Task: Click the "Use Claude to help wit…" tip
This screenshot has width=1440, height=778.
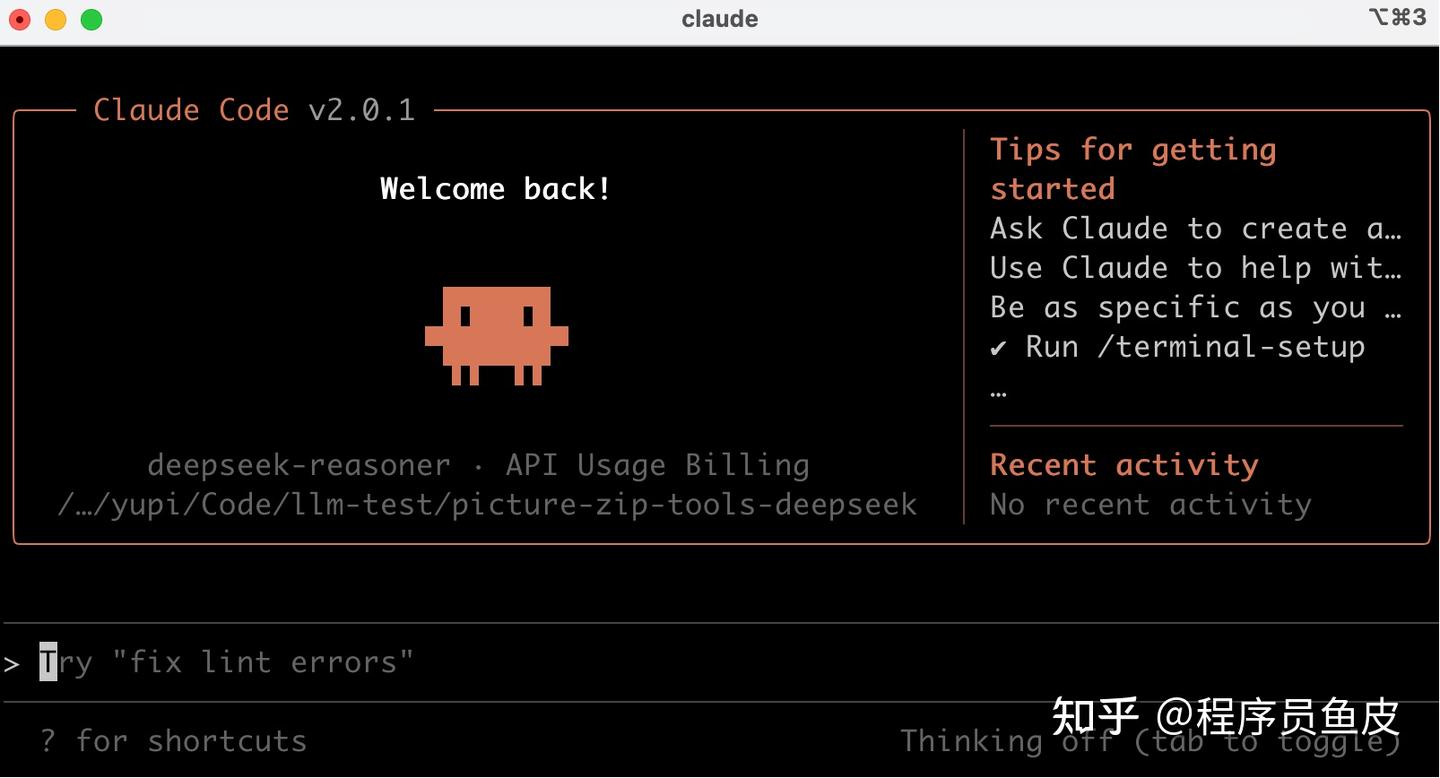Action: click(1196, 268)
